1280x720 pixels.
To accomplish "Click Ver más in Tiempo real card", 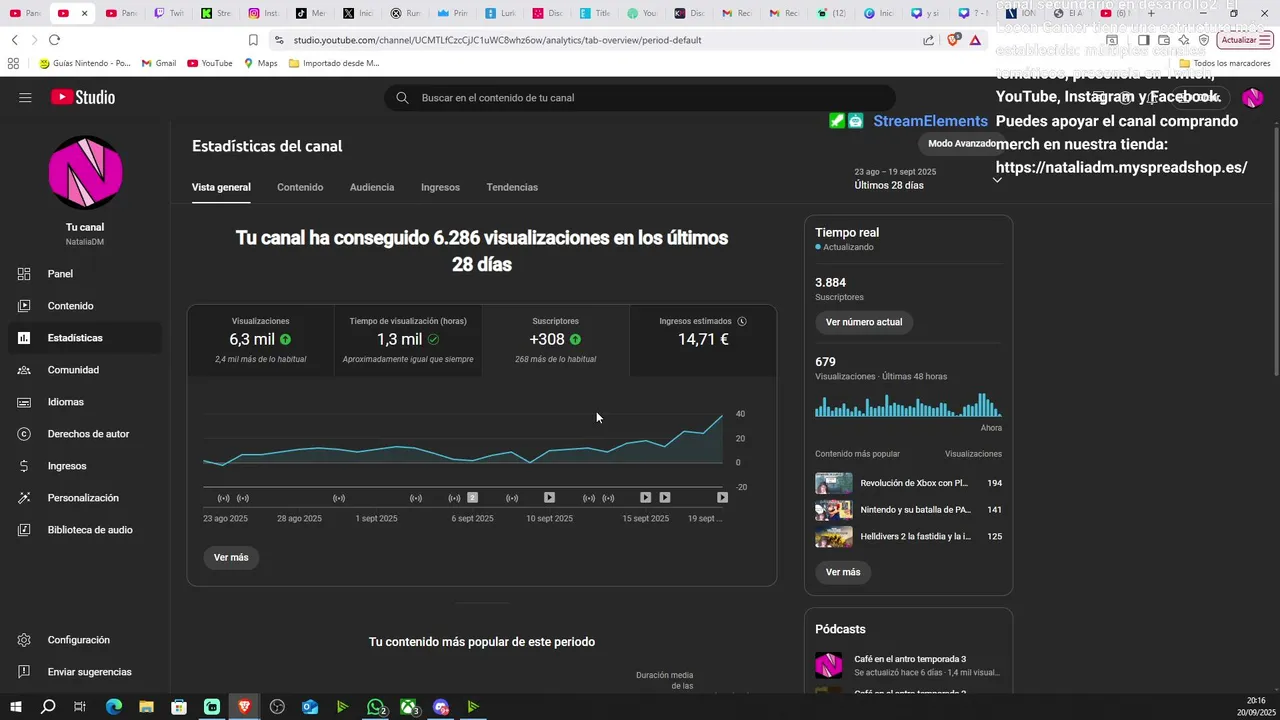I will (843, 572).
